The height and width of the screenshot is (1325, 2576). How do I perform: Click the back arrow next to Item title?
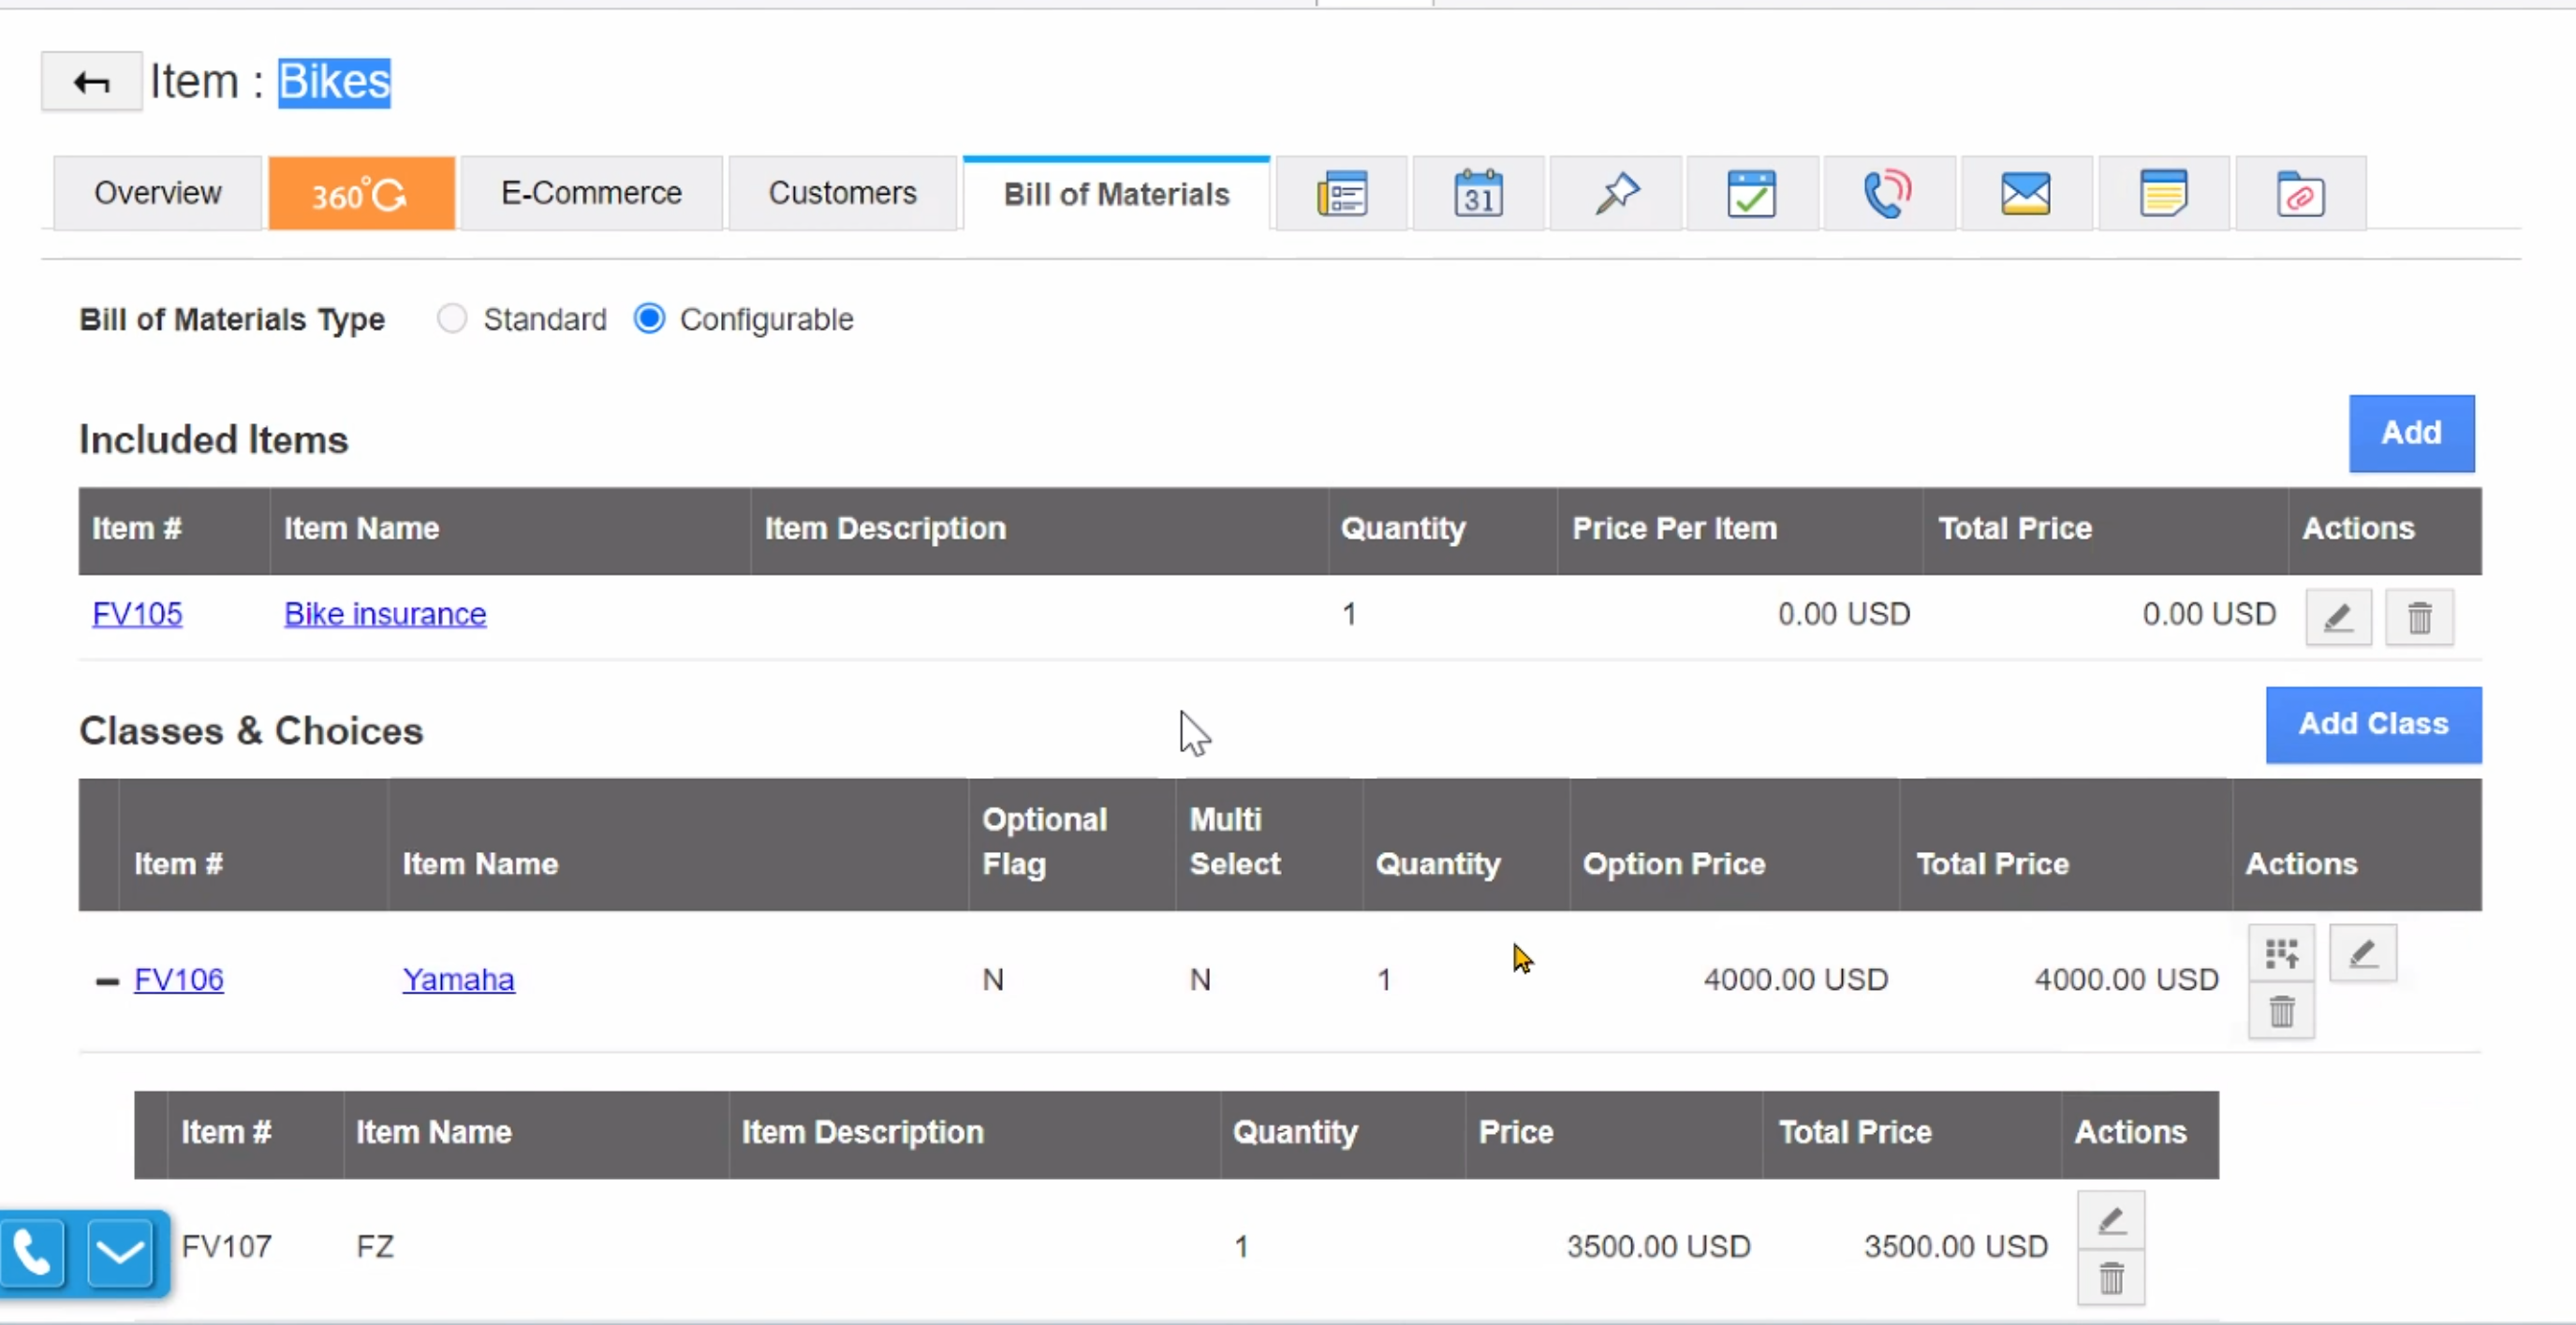(91, 82)
